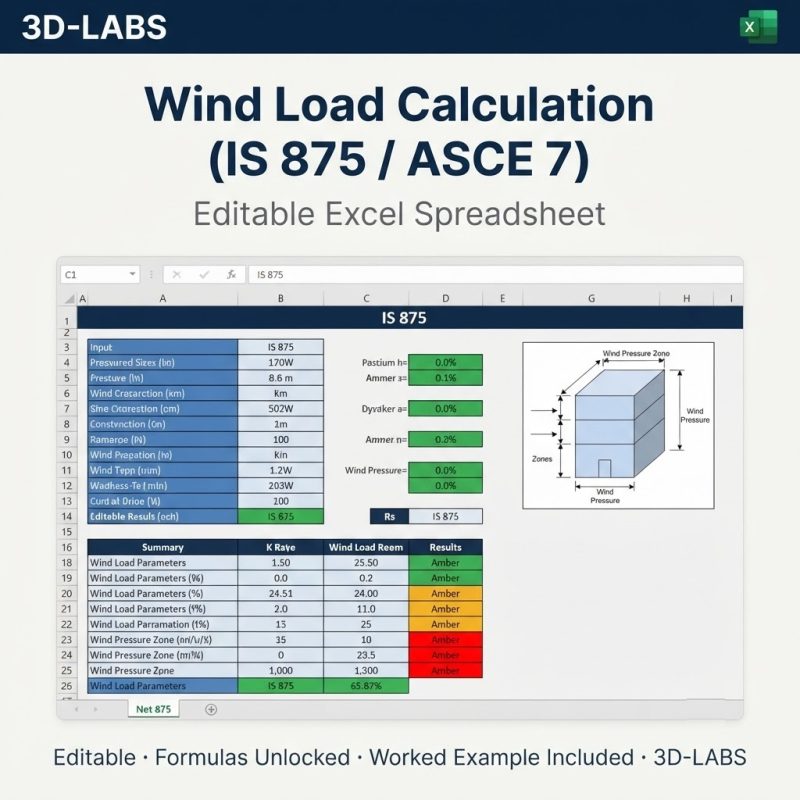Viewport: 800px width, 800px height.
Task: Click the 3D-LABS header logo text
Action: click(x=94, y=27)
